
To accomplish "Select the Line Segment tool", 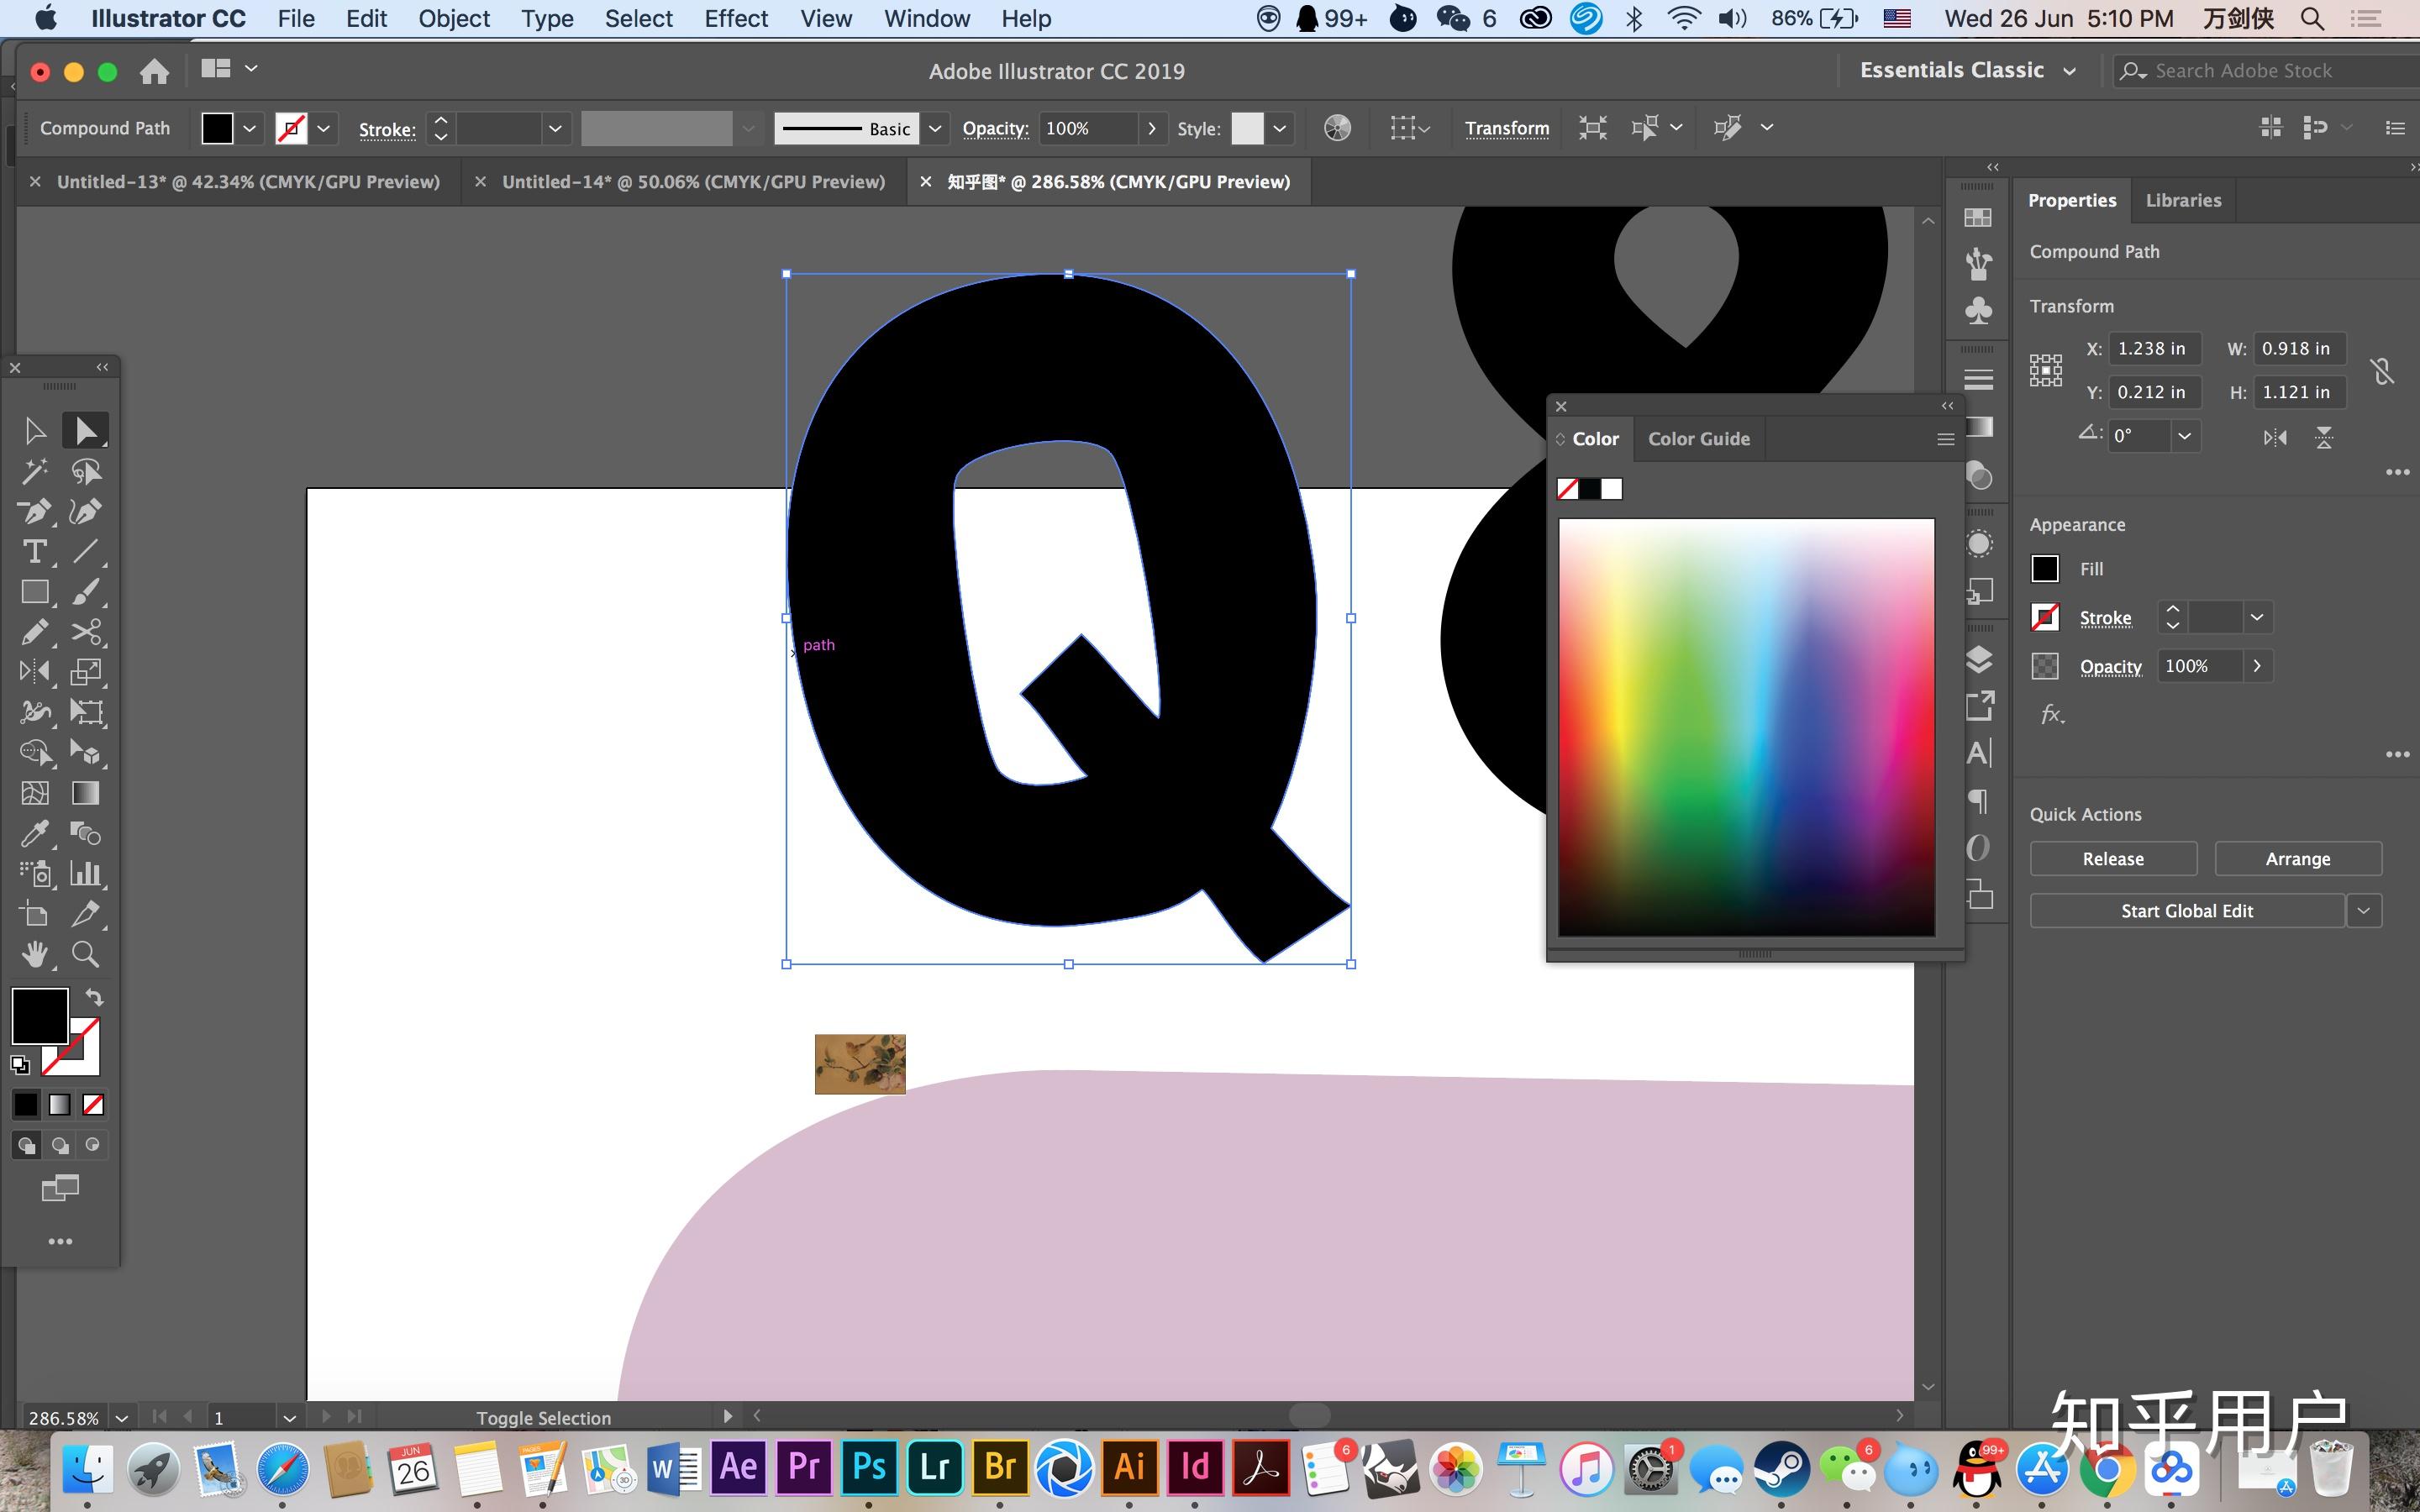I will pos(86,552).
